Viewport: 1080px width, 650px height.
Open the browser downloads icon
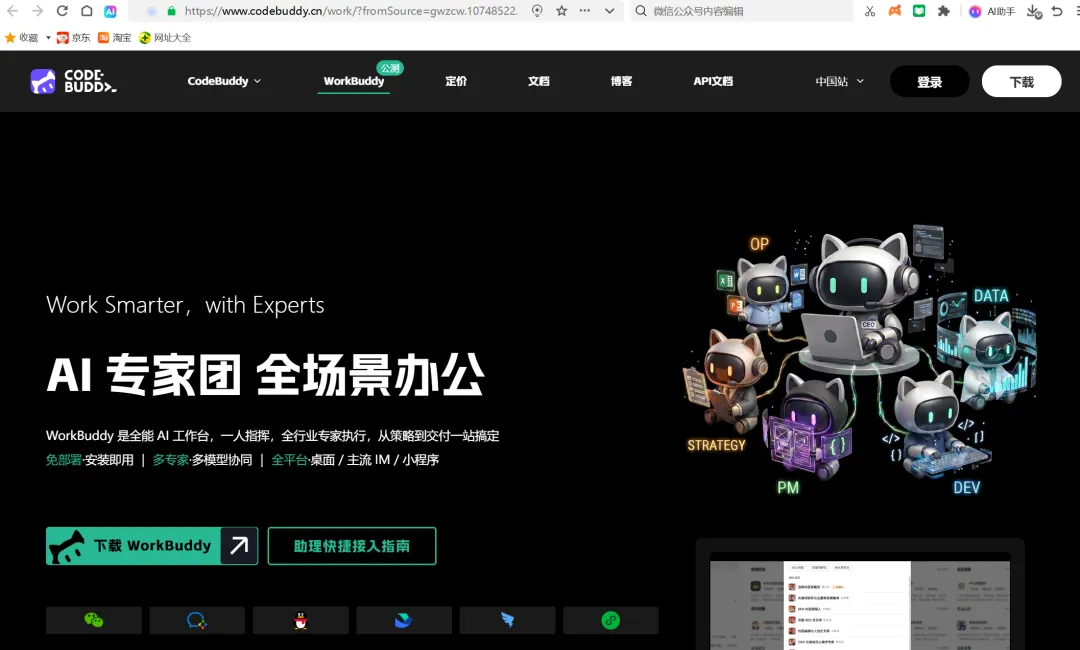click(1033, 12)
